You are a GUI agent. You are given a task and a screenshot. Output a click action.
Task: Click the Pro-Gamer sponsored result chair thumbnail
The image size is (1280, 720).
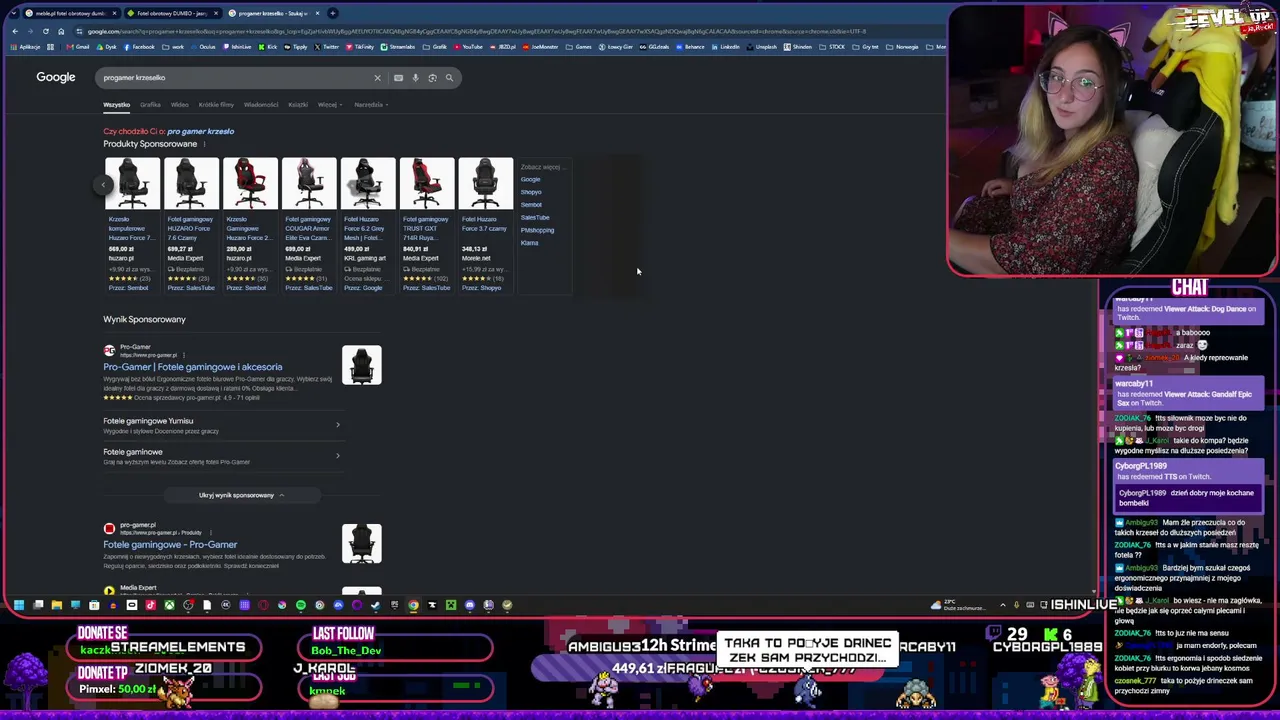point(361,365)
